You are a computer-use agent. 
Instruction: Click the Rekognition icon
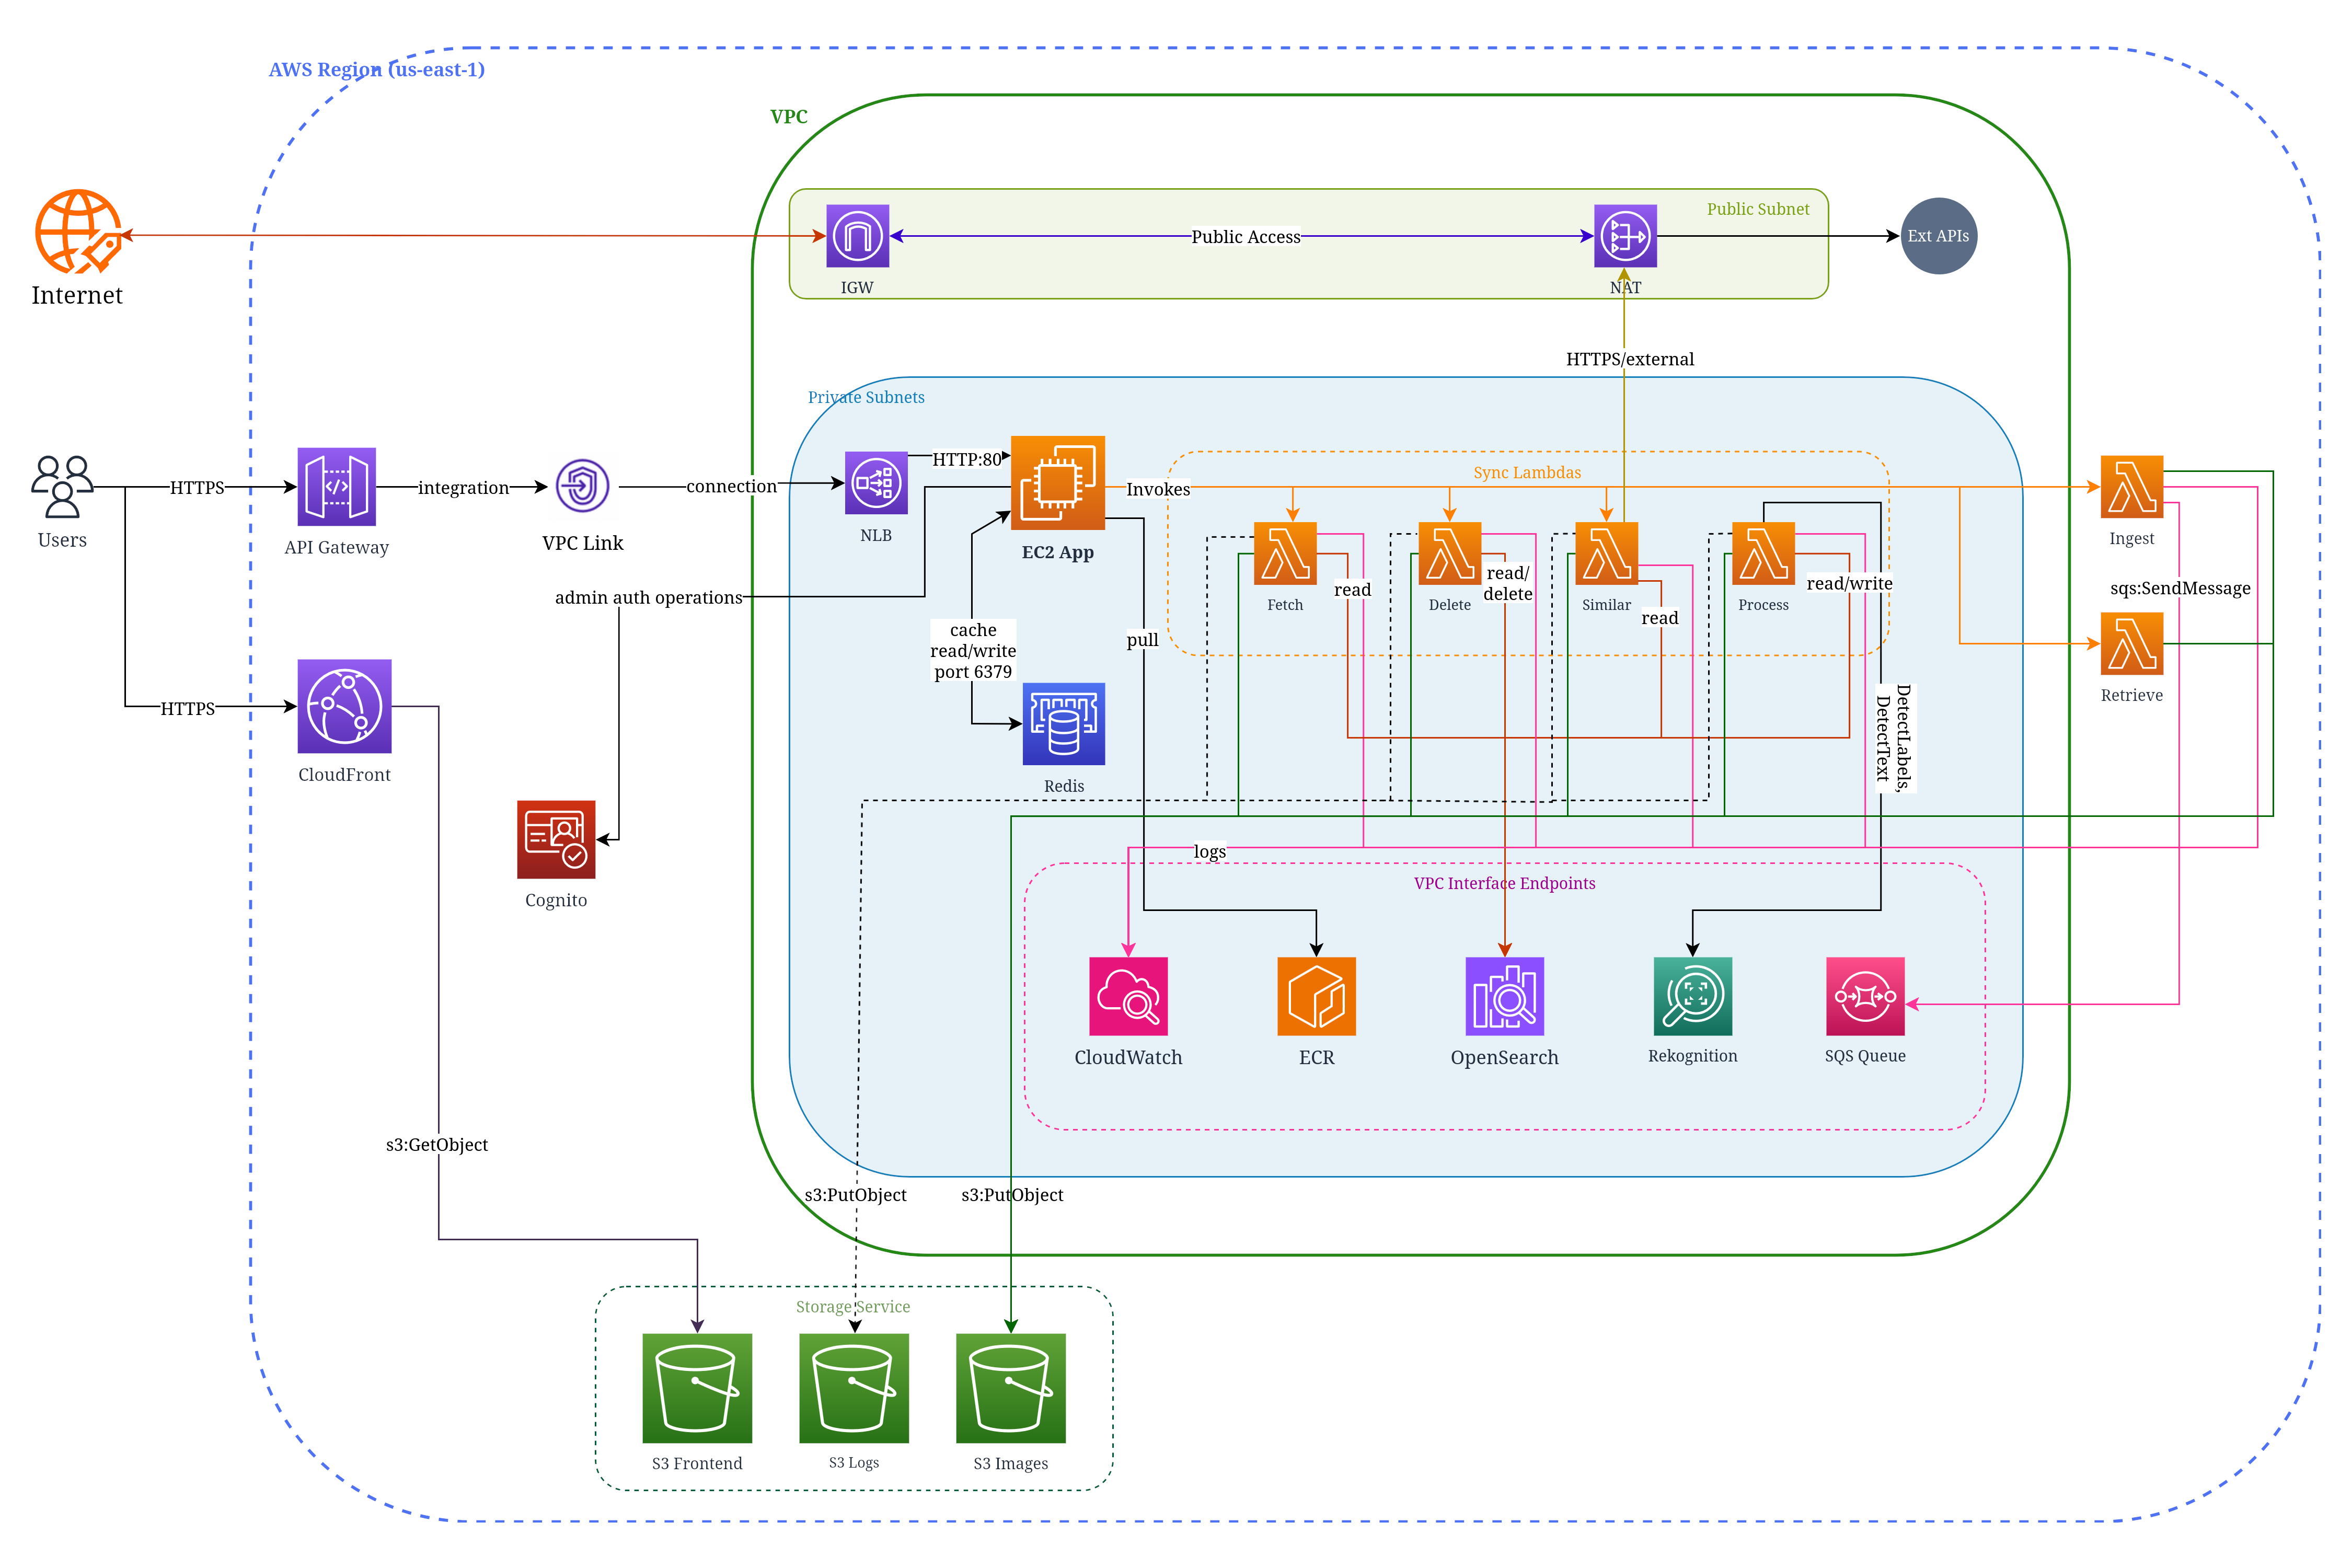[1692, 996]
